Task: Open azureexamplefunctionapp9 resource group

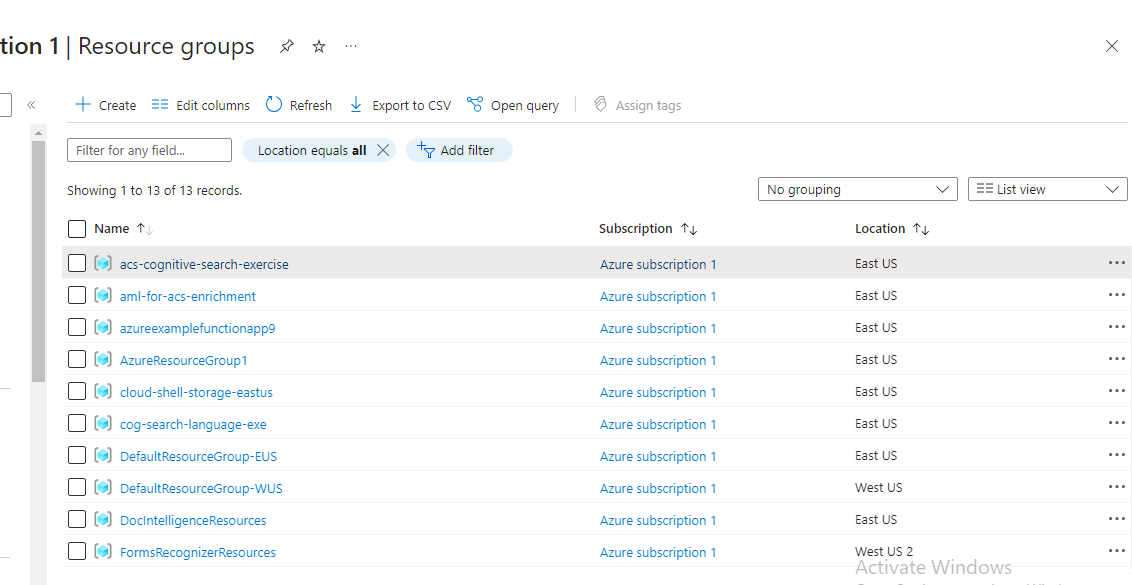Action: 198,329
